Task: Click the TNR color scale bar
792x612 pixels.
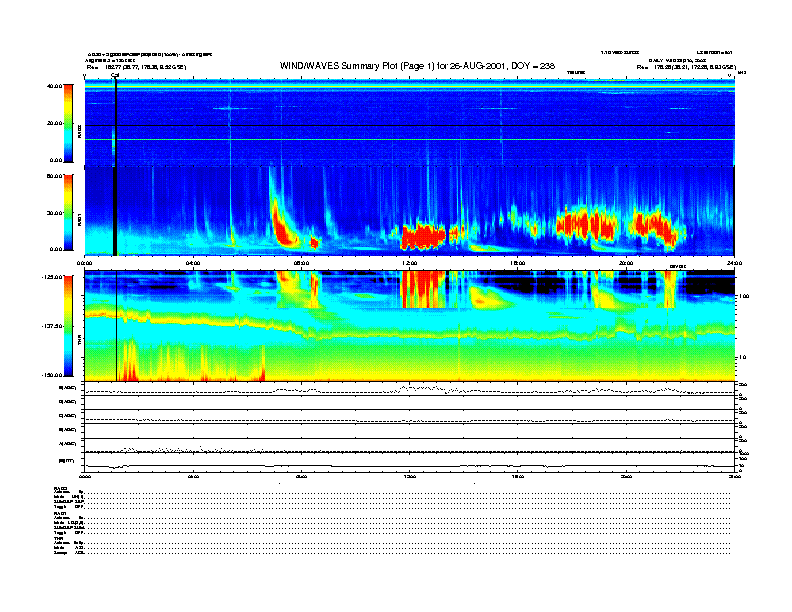Action: point(68,326)
